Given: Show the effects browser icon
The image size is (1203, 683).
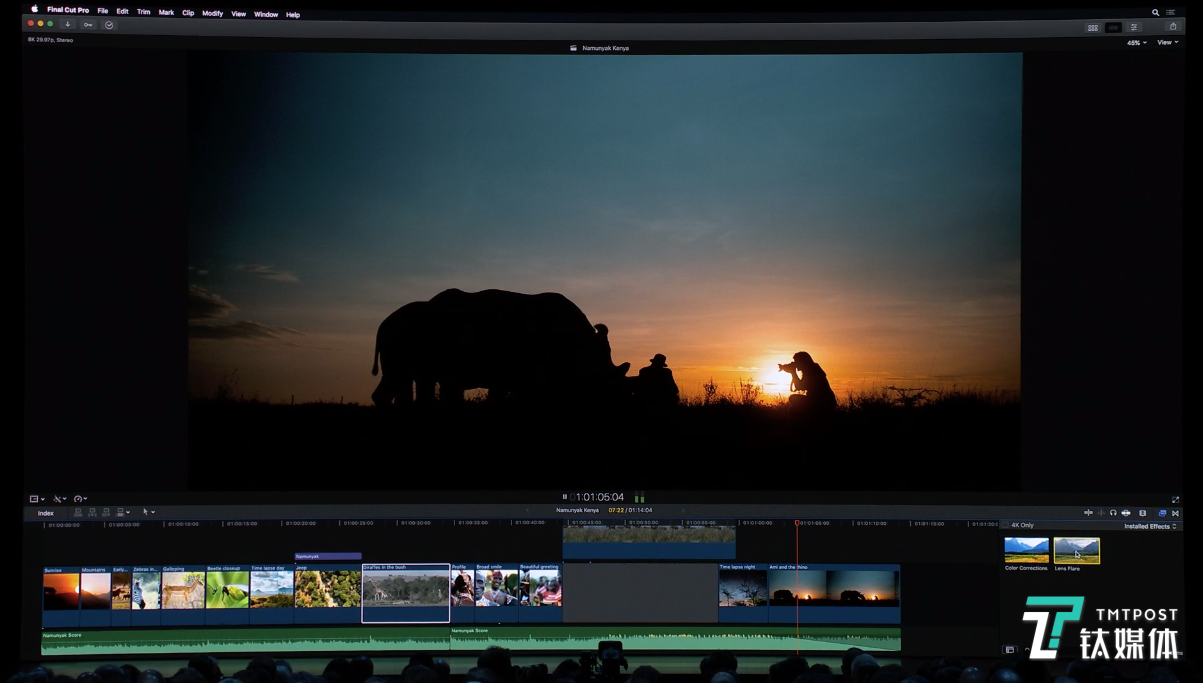Looking at the screenshot, I should (x=1162, y=513).
